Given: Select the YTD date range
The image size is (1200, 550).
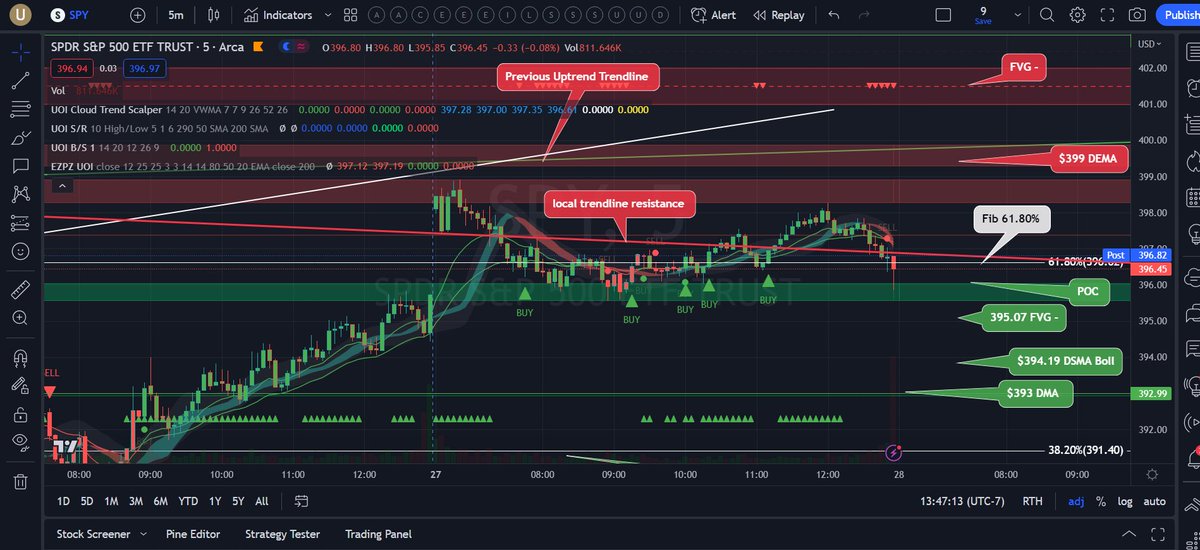Looking at the screenshot, I should [x=187, y=501].
